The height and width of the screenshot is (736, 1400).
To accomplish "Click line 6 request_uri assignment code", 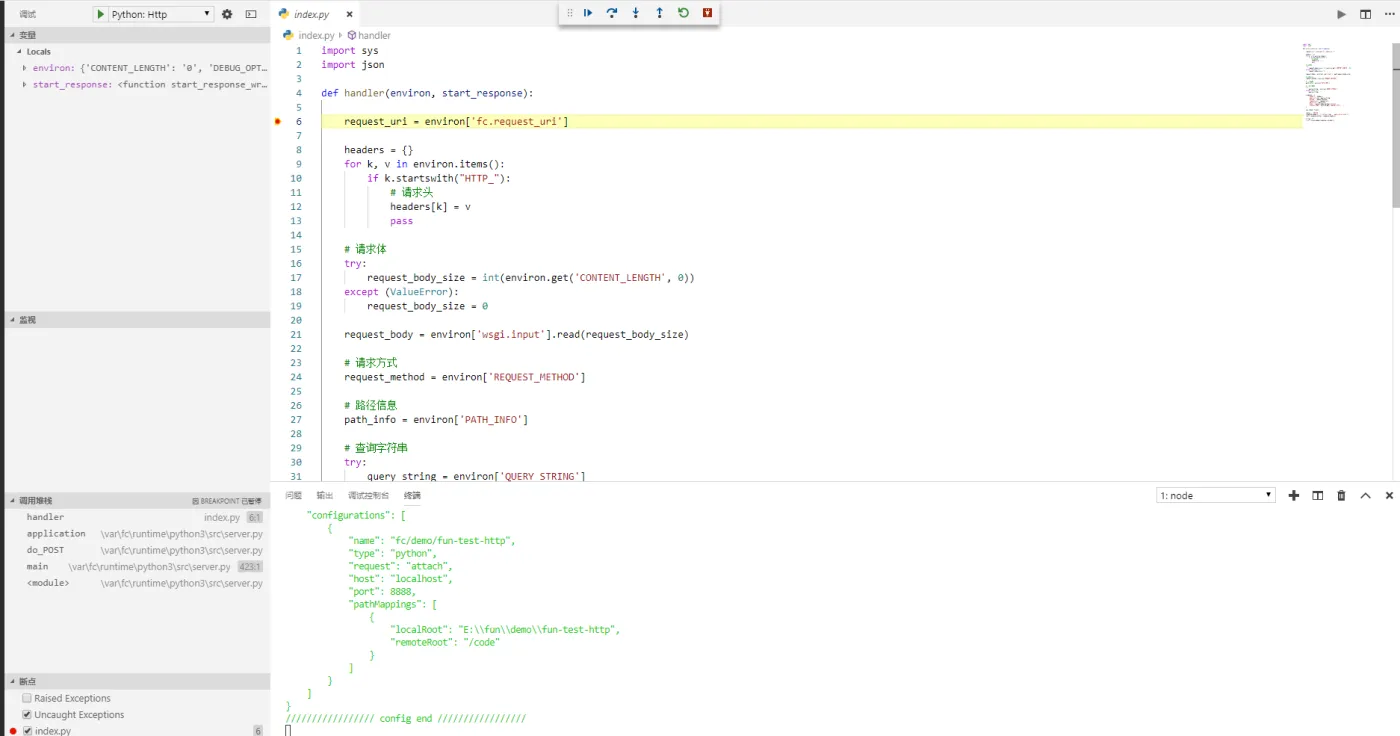I will (456, 121).
